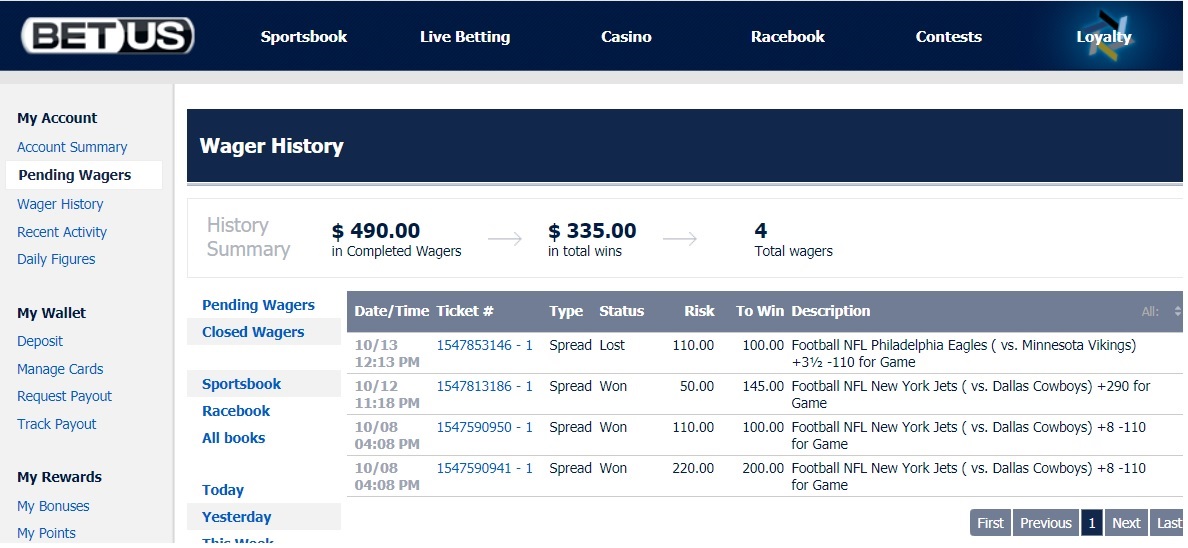Select page 1 in pagination
Image resolution: width=1188 pixels, height=548 pixels.
[1092, 523]
